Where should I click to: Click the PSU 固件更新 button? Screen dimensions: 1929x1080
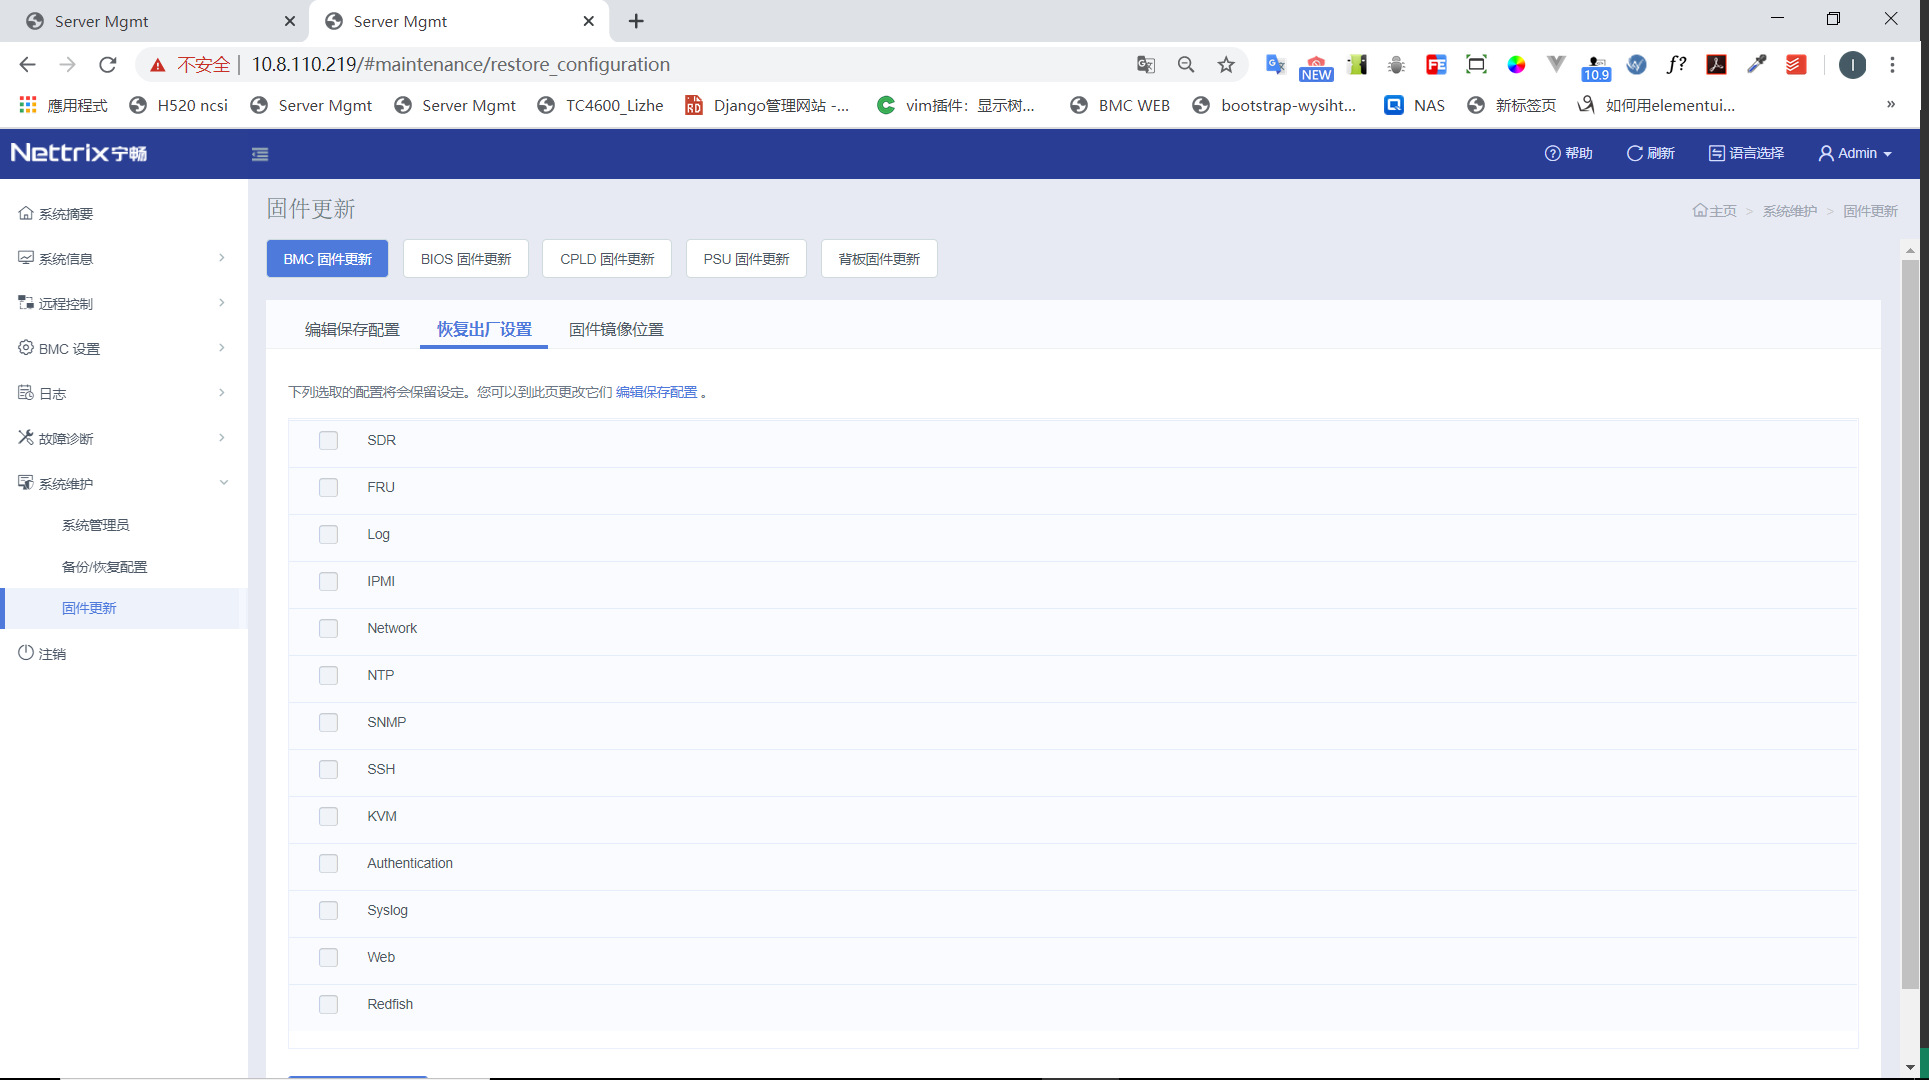tap(746, 259)
